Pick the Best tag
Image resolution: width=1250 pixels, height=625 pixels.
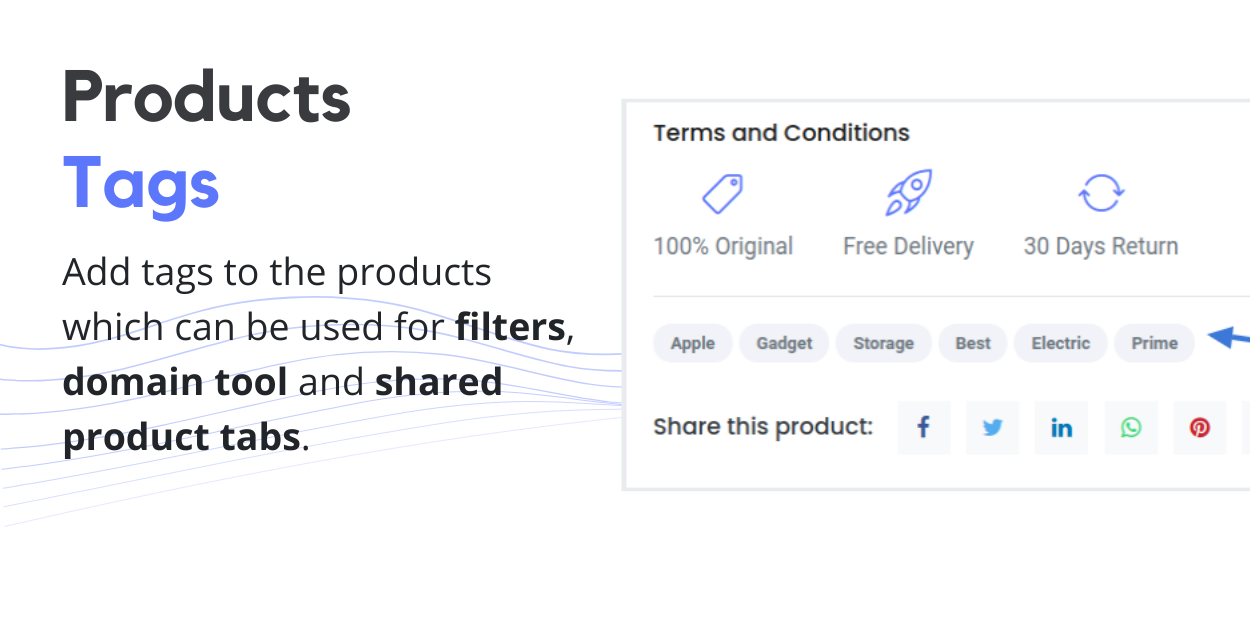pos(972,343)
